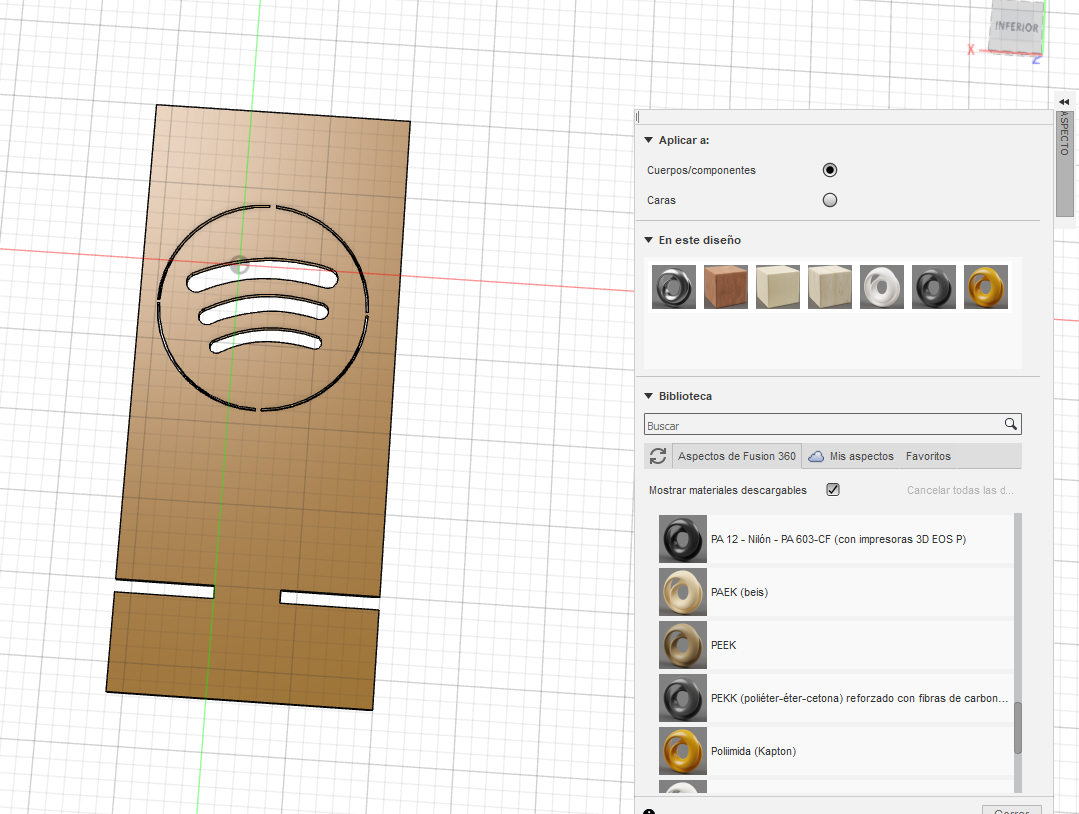Click the magnifier search icon
The width and height of the screenshot is (1079, 814).
coord(1010,424)
